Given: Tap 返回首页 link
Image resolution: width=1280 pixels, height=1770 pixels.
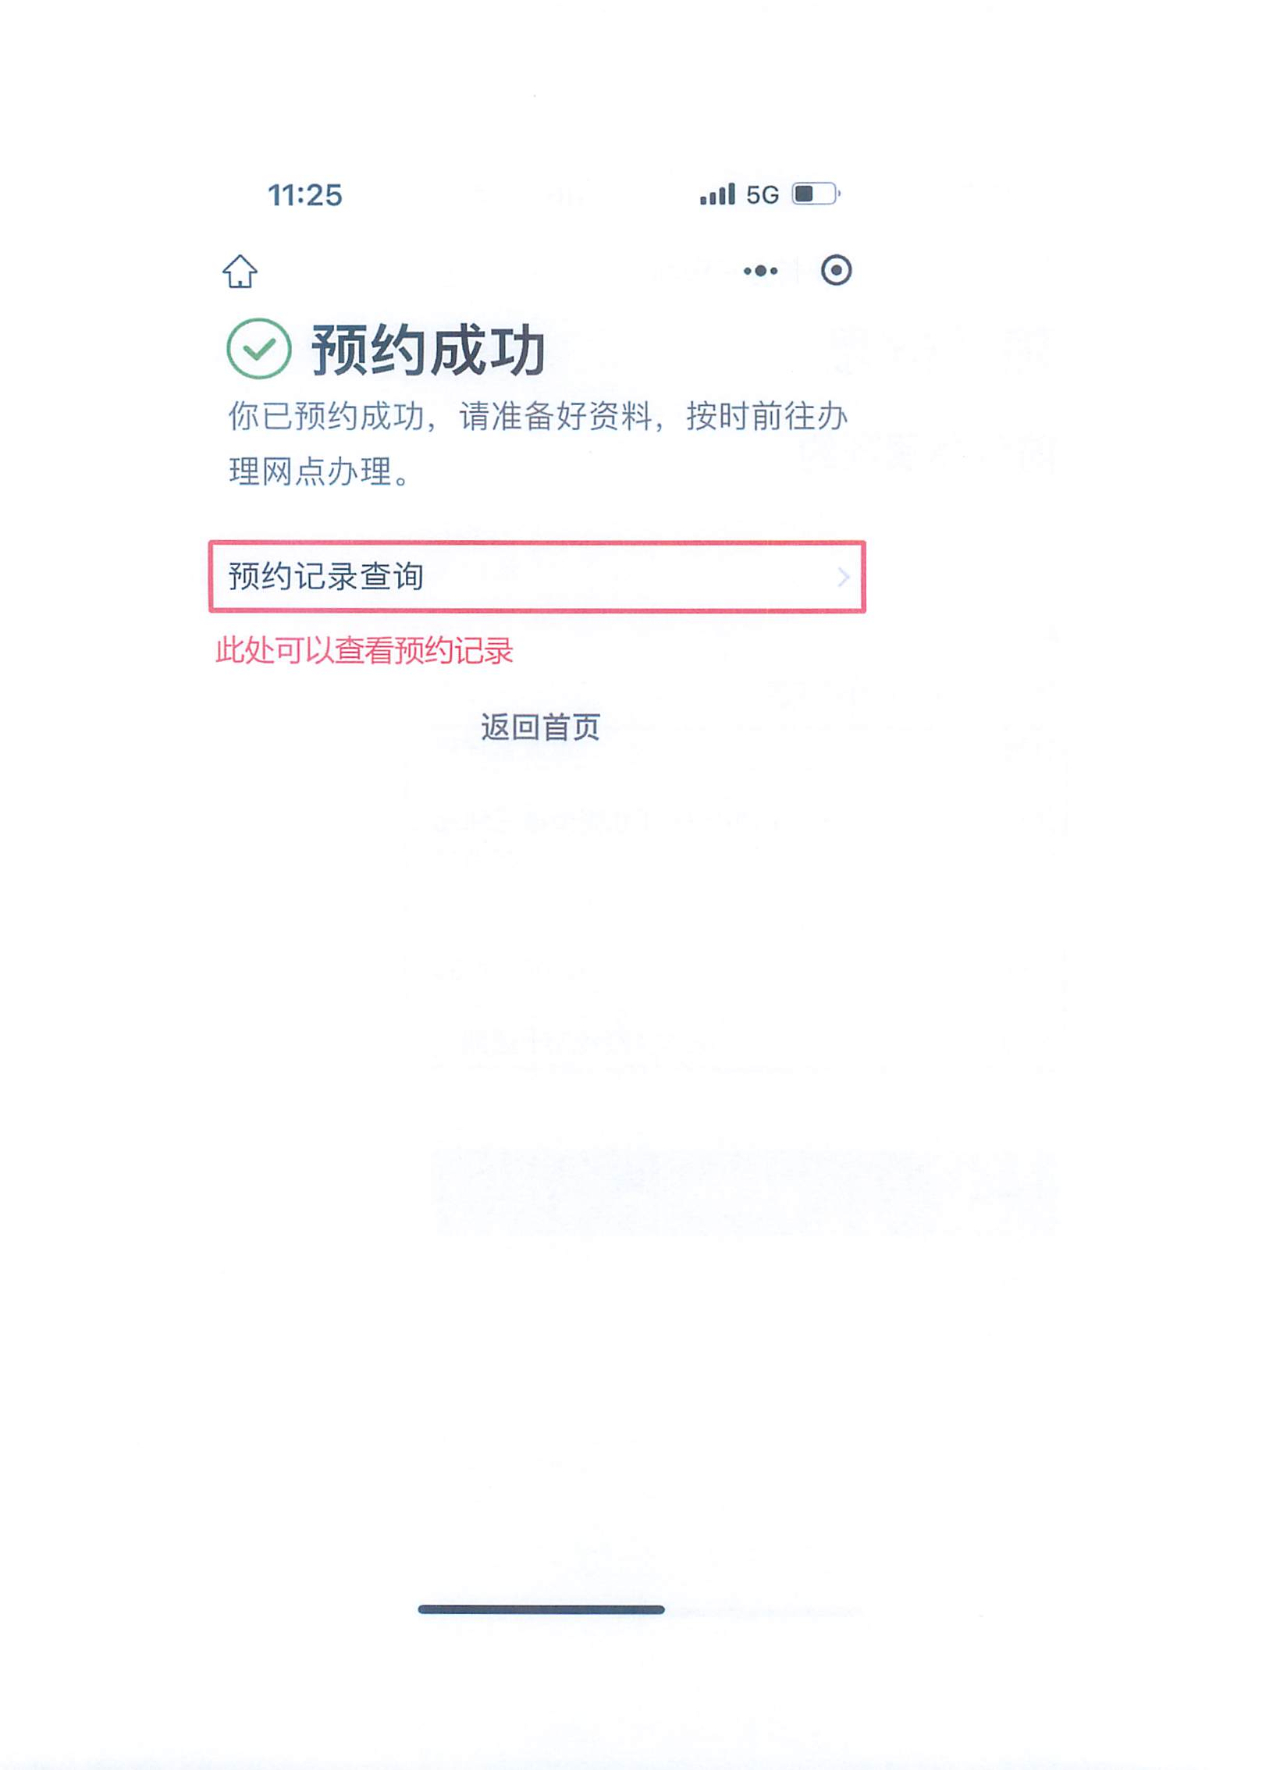Looking at the screenshot, I should (x=540, y=727).
